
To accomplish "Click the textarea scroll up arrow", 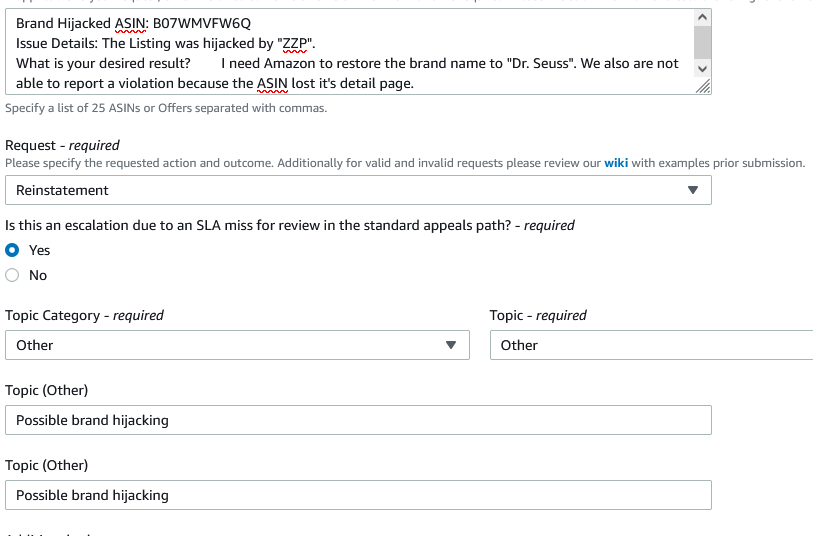I will [703, 18].
